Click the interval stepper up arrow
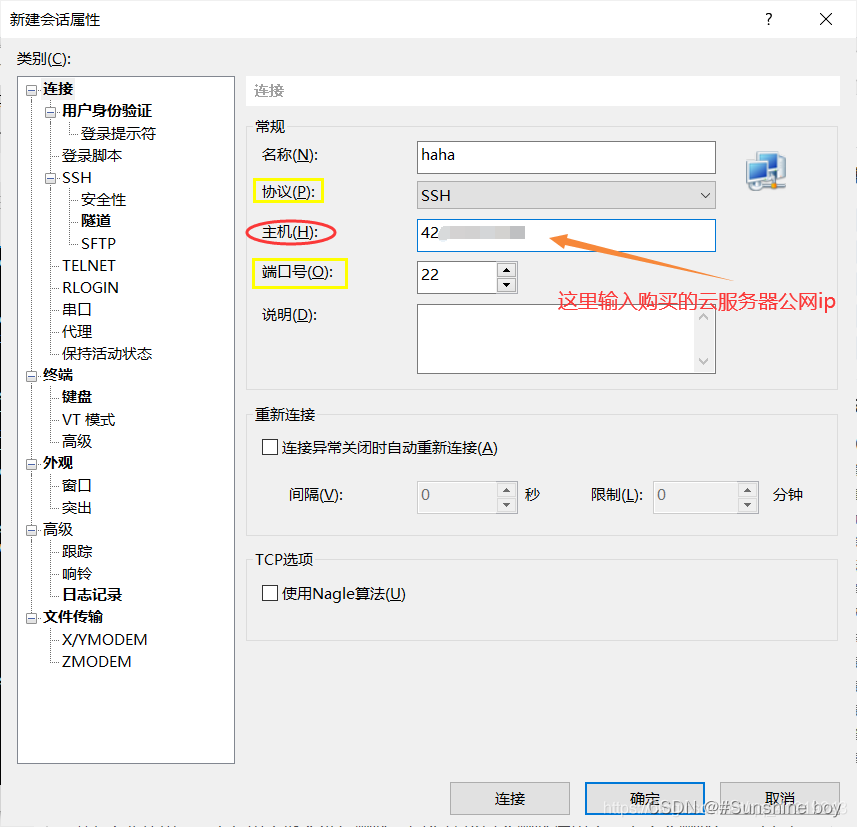Screen dimensions: 857x827 [507, 490]
